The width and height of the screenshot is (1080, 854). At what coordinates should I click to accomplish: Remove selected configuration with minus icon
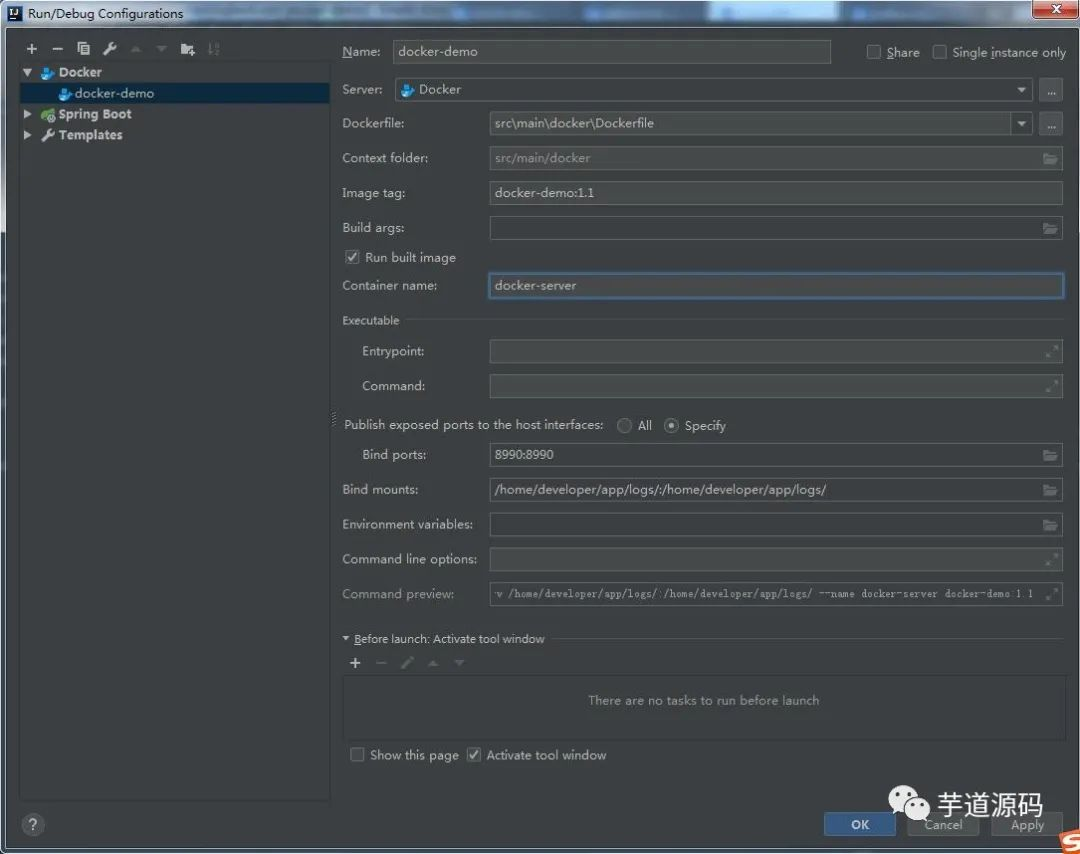pyautogui.click(x=58, y=49)
